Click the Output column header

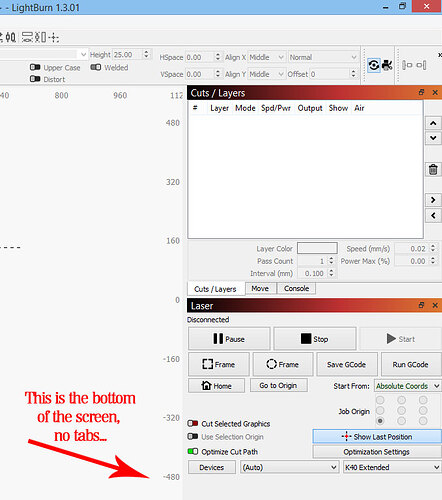click(x=310, y=108)
